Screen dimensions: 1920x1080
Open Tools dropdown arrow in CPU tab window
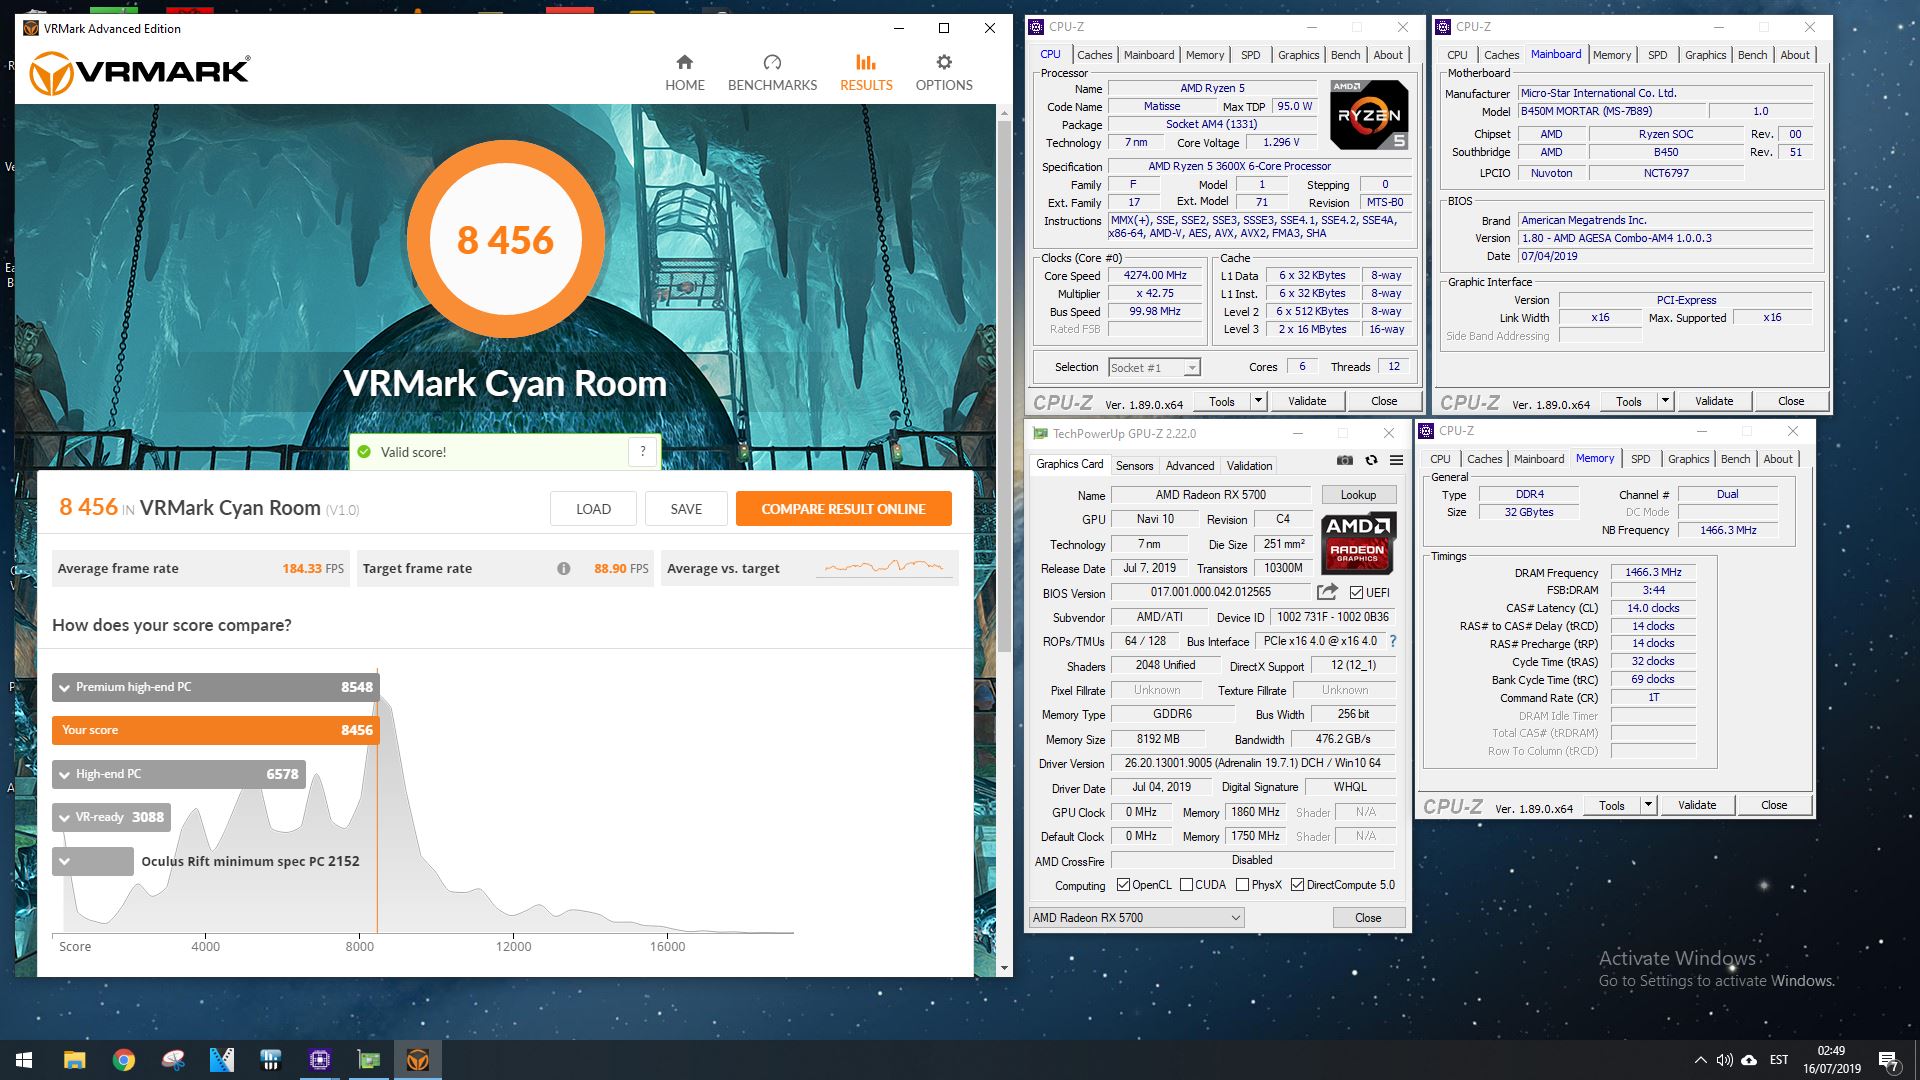coord(1258,401)
